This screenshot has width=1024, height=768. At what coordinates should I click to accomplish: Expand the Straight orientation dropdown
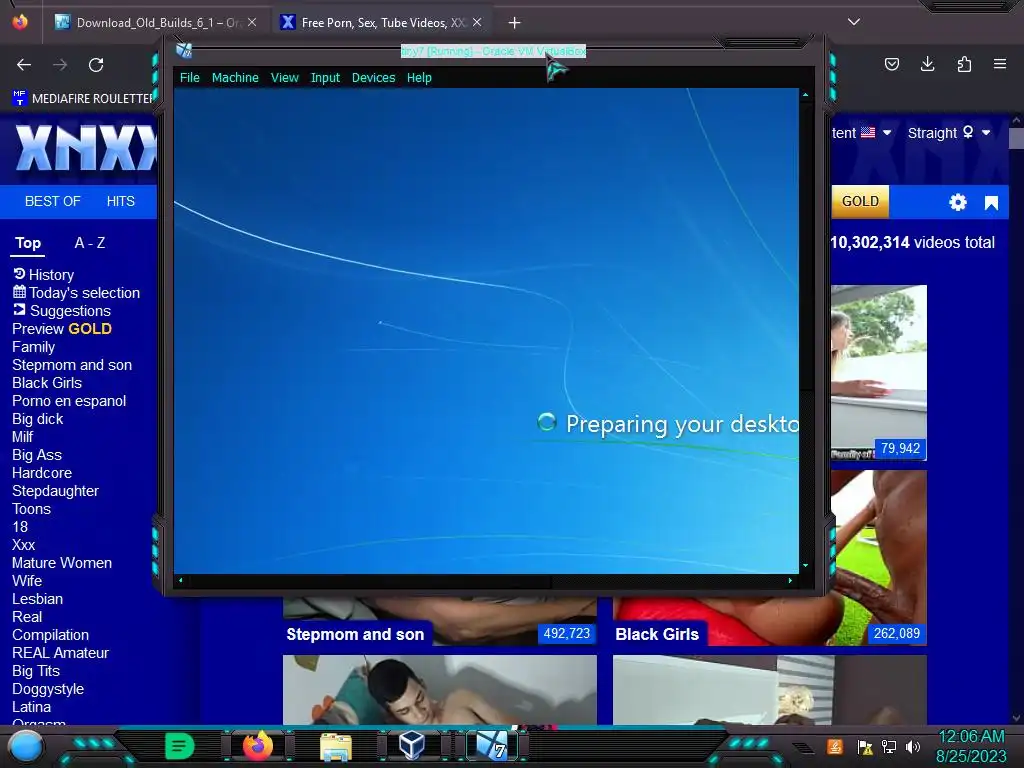[x=949, y=133]
